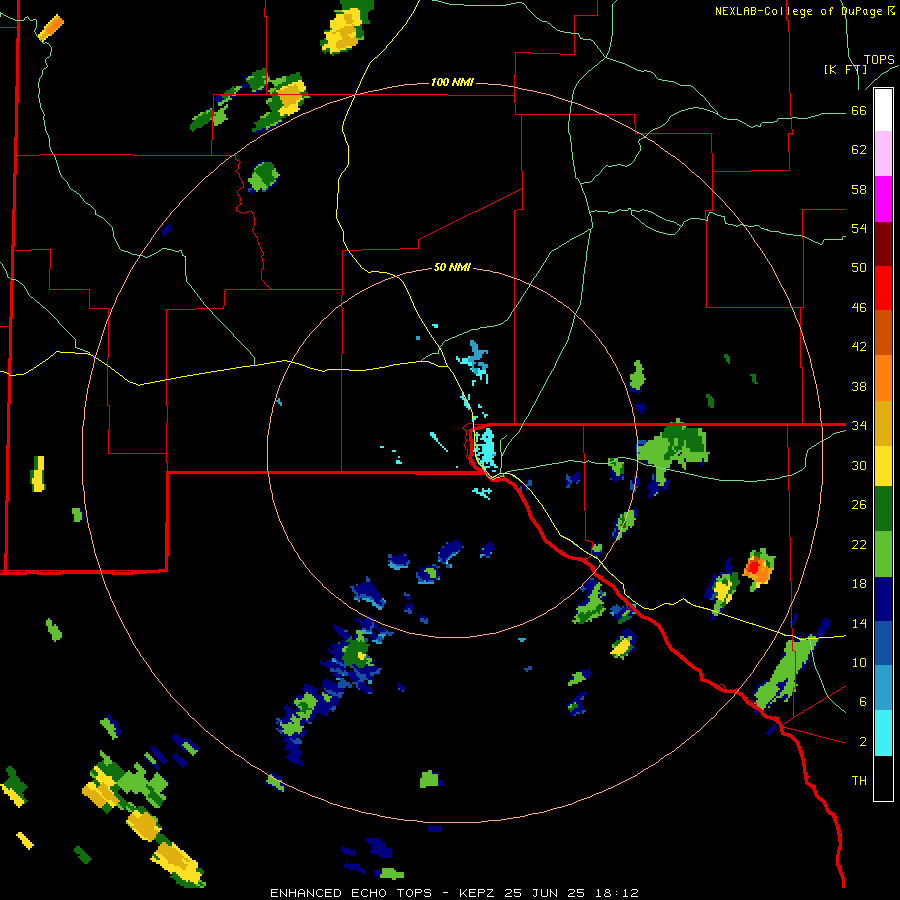
Task: Select the 22 legend value
Action: (859, 544)
